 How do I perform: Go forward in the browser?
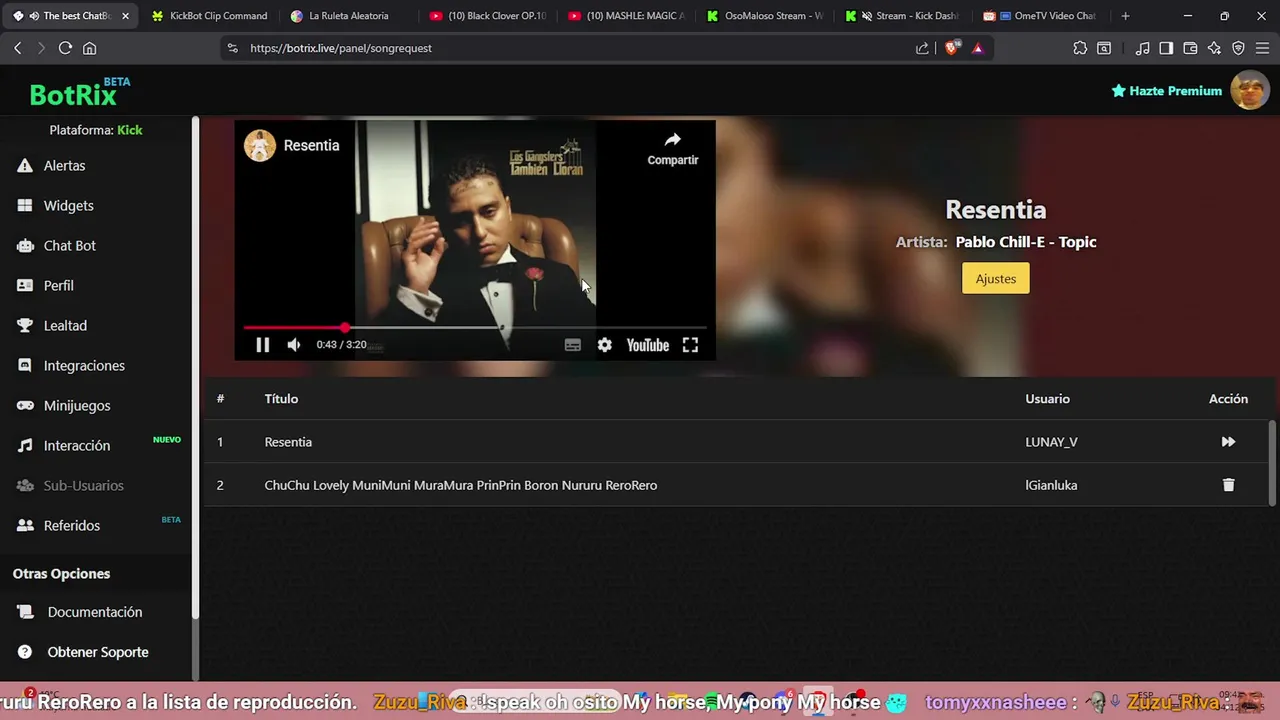tap(41, 48)
